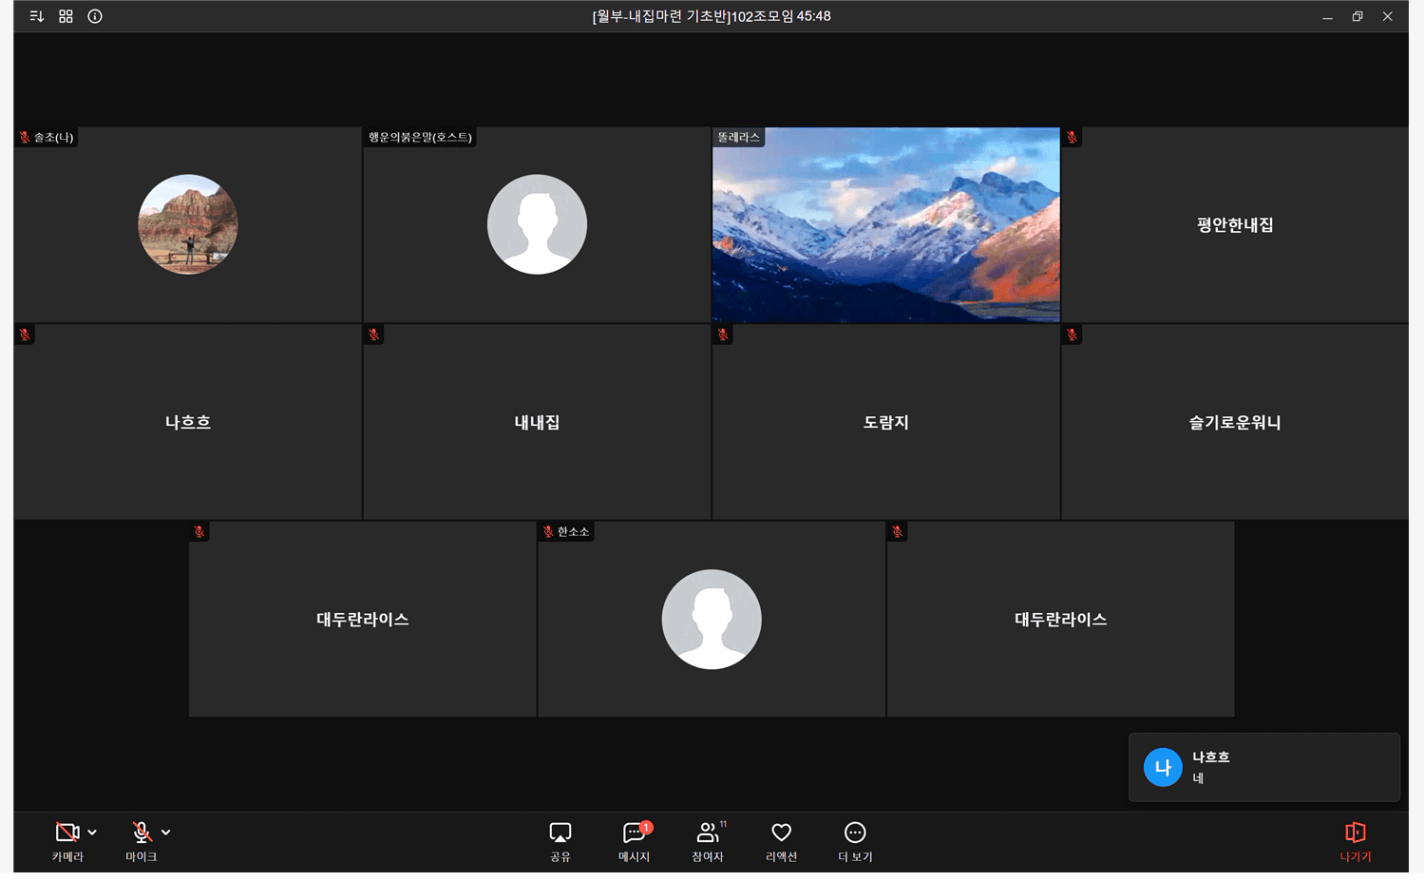Show the participants list

(x=708, y=841)
